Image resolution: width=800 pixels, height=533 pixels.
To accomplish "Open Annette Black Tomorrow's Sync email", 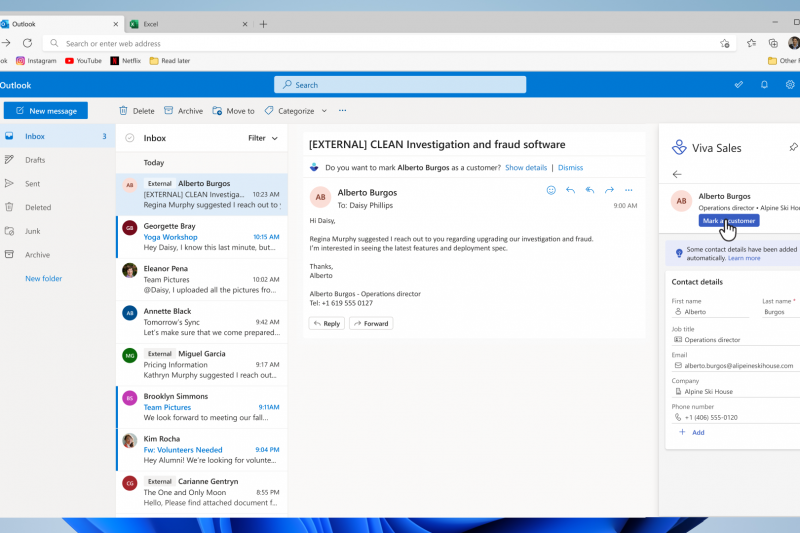I will [x=202, y=322].
